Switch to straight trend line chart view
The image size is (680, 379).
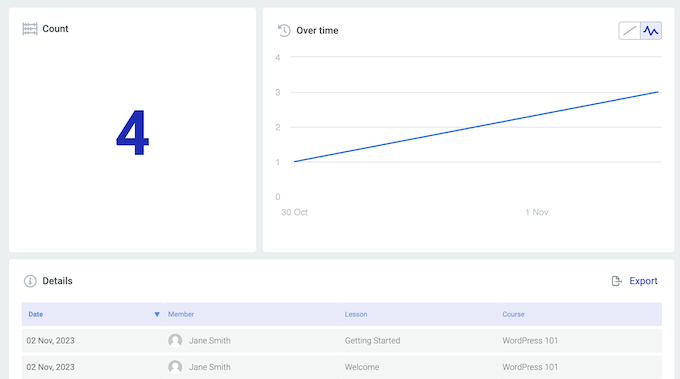629,31
